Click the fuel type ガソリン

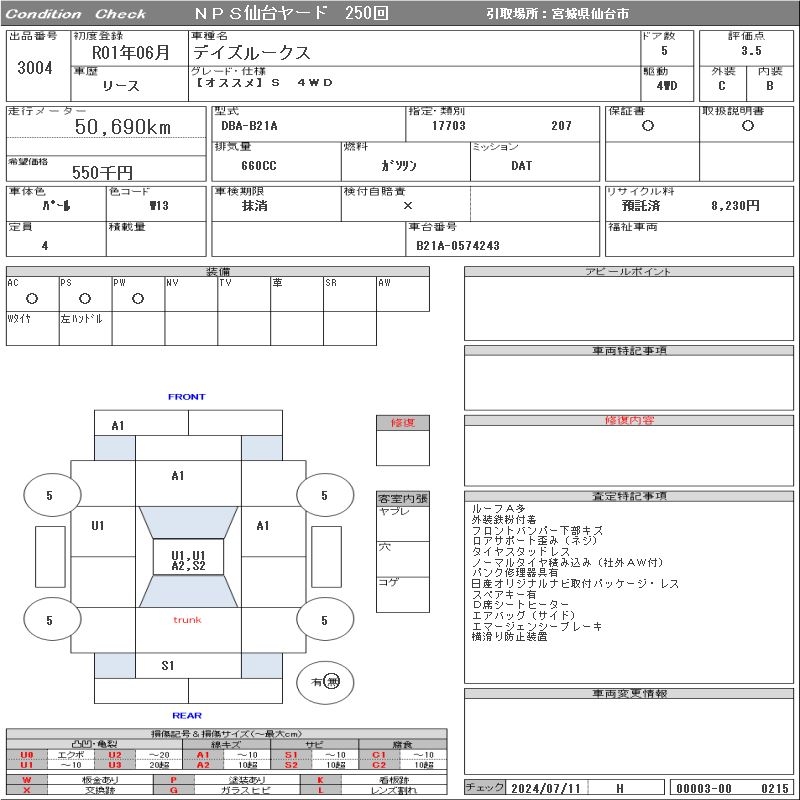(x=398, y=166)
